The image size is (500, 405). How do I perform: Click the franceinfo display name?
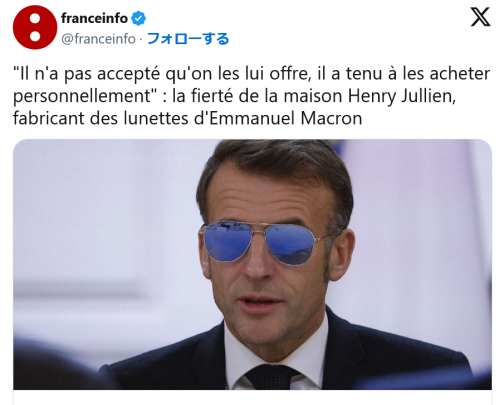[x=94, y=18]
